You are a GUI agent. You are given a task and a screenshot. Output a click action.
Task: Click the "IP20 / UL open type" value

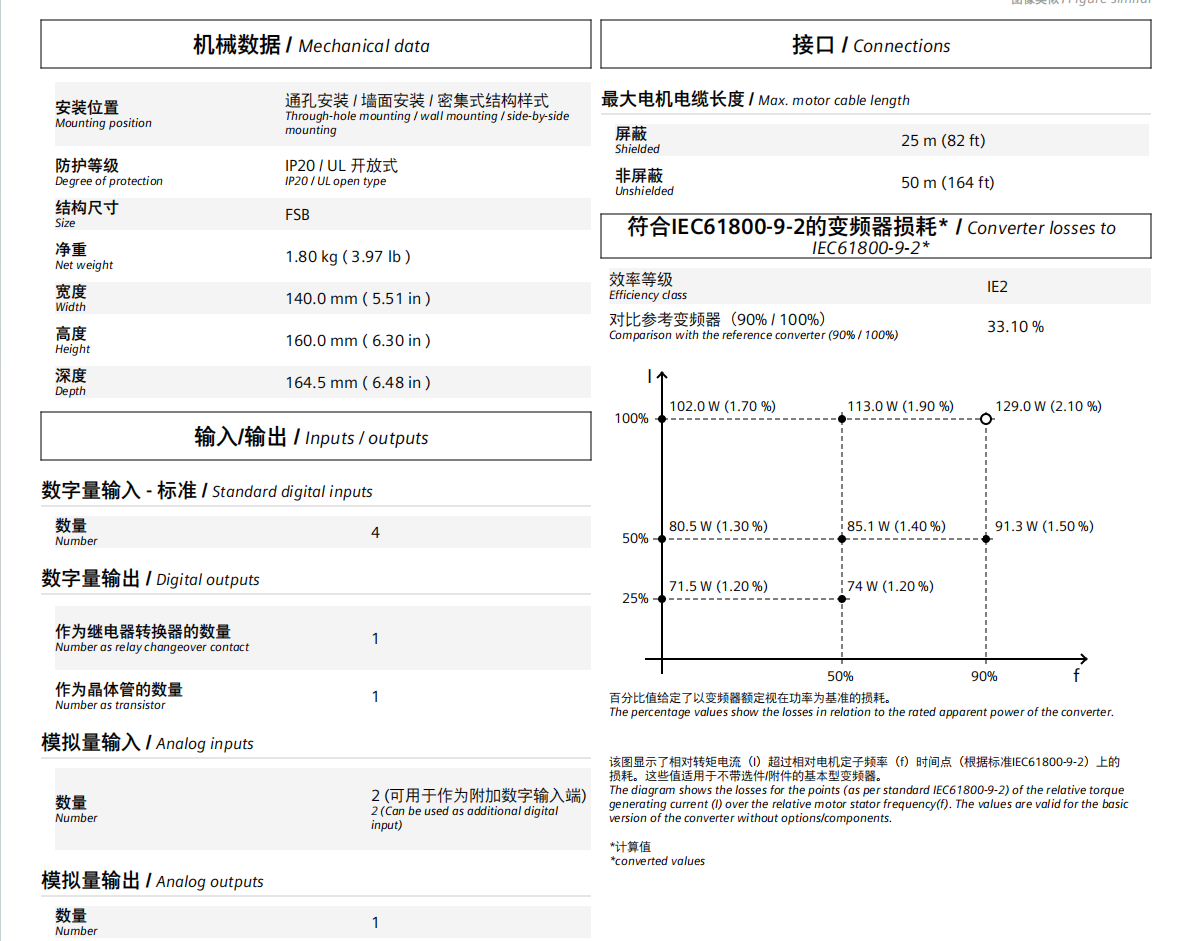[335, 181]
